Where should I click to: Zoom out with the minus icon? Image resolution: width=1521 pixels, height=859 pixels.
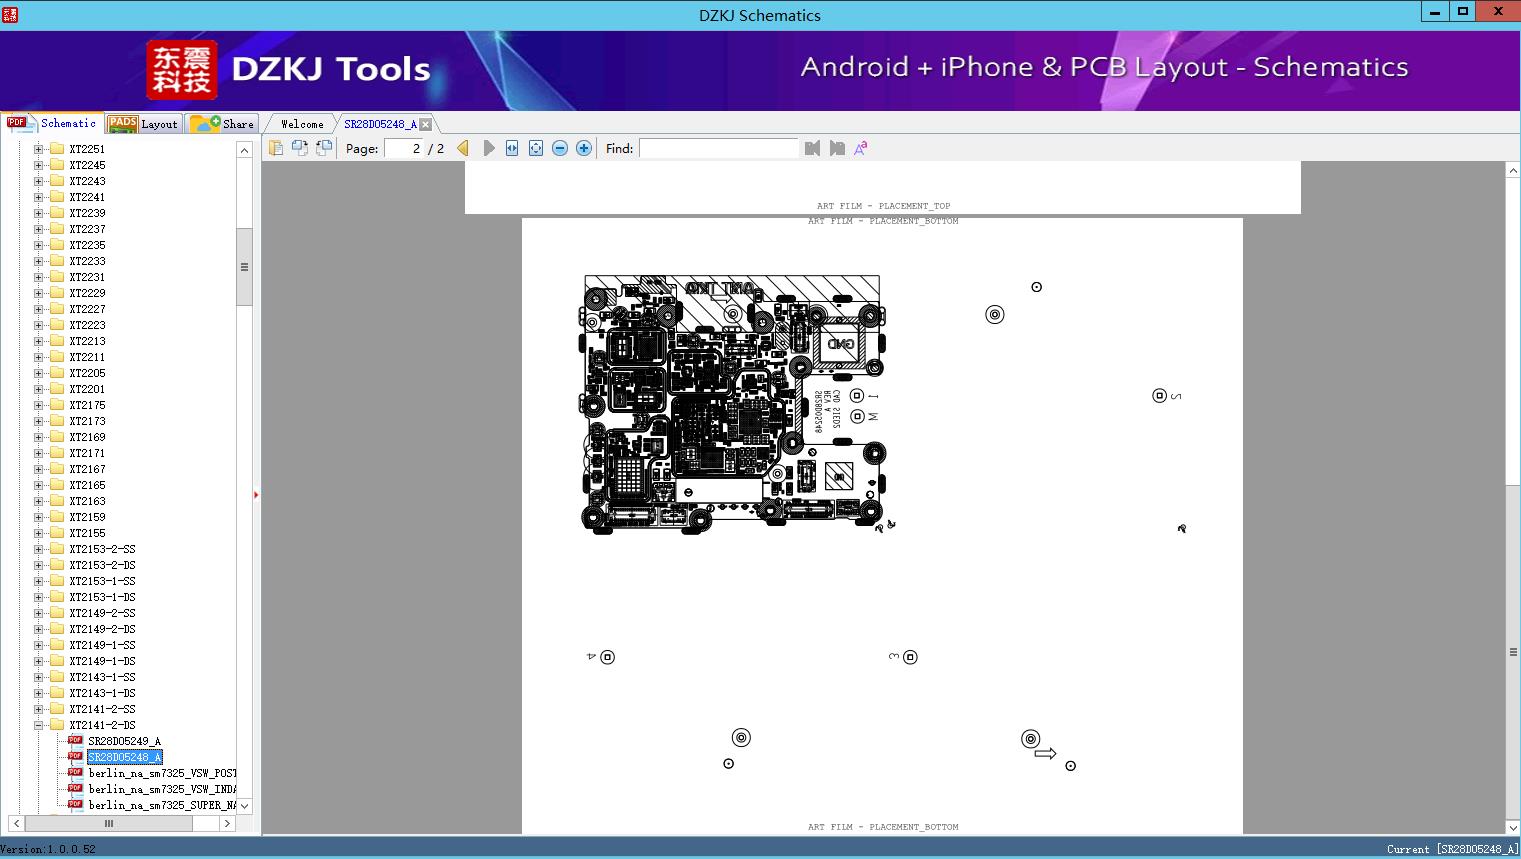point(560,148)
